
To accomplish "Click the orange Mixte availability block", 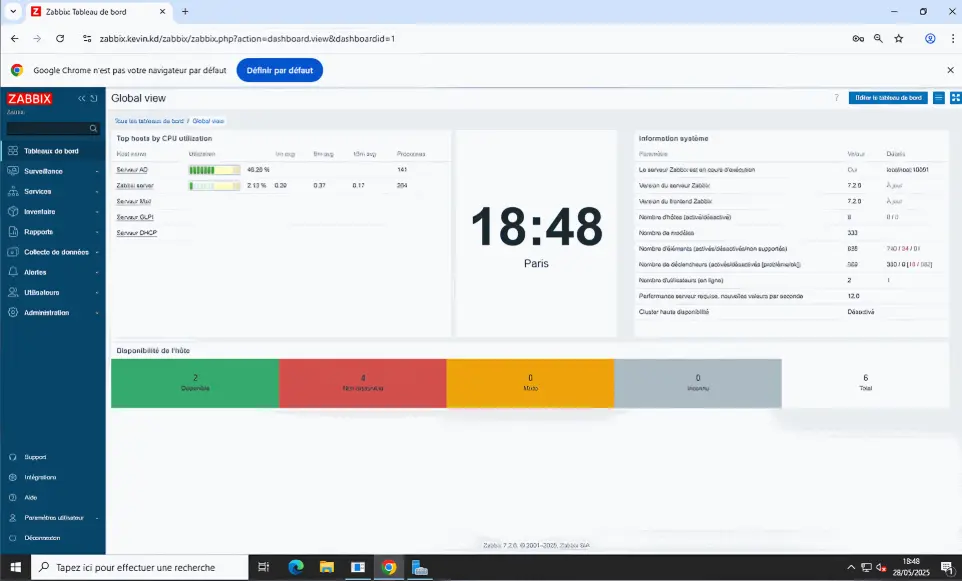I will [530, 383].
